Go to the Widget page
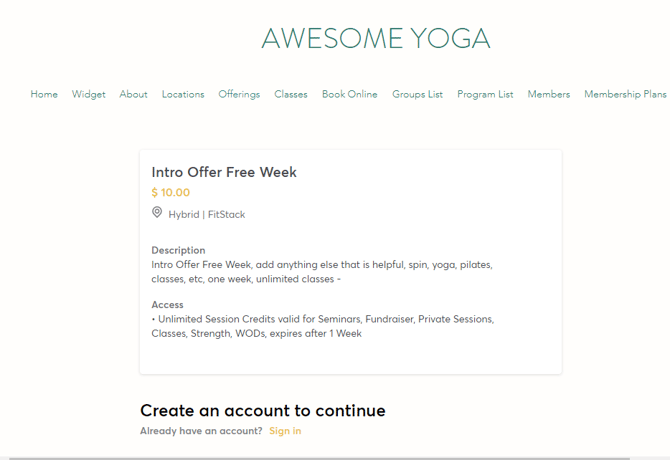The image size is (670, 460). point(88,94)
